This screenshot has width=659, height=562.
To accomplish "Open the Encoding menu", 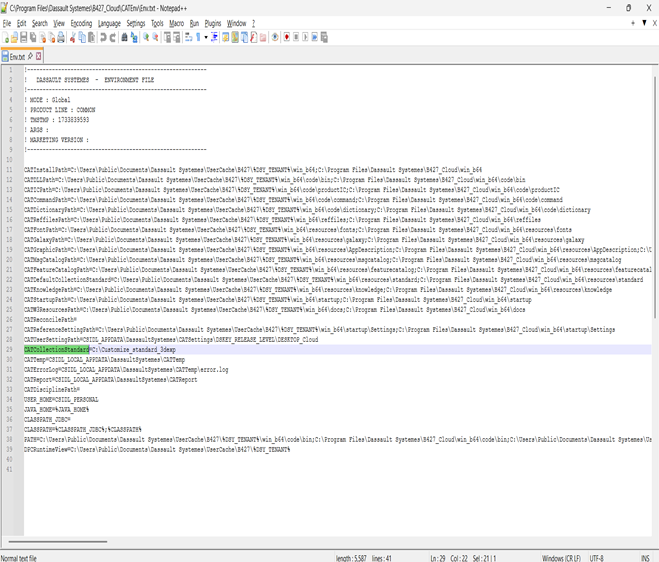I will (x=81, y=23).
